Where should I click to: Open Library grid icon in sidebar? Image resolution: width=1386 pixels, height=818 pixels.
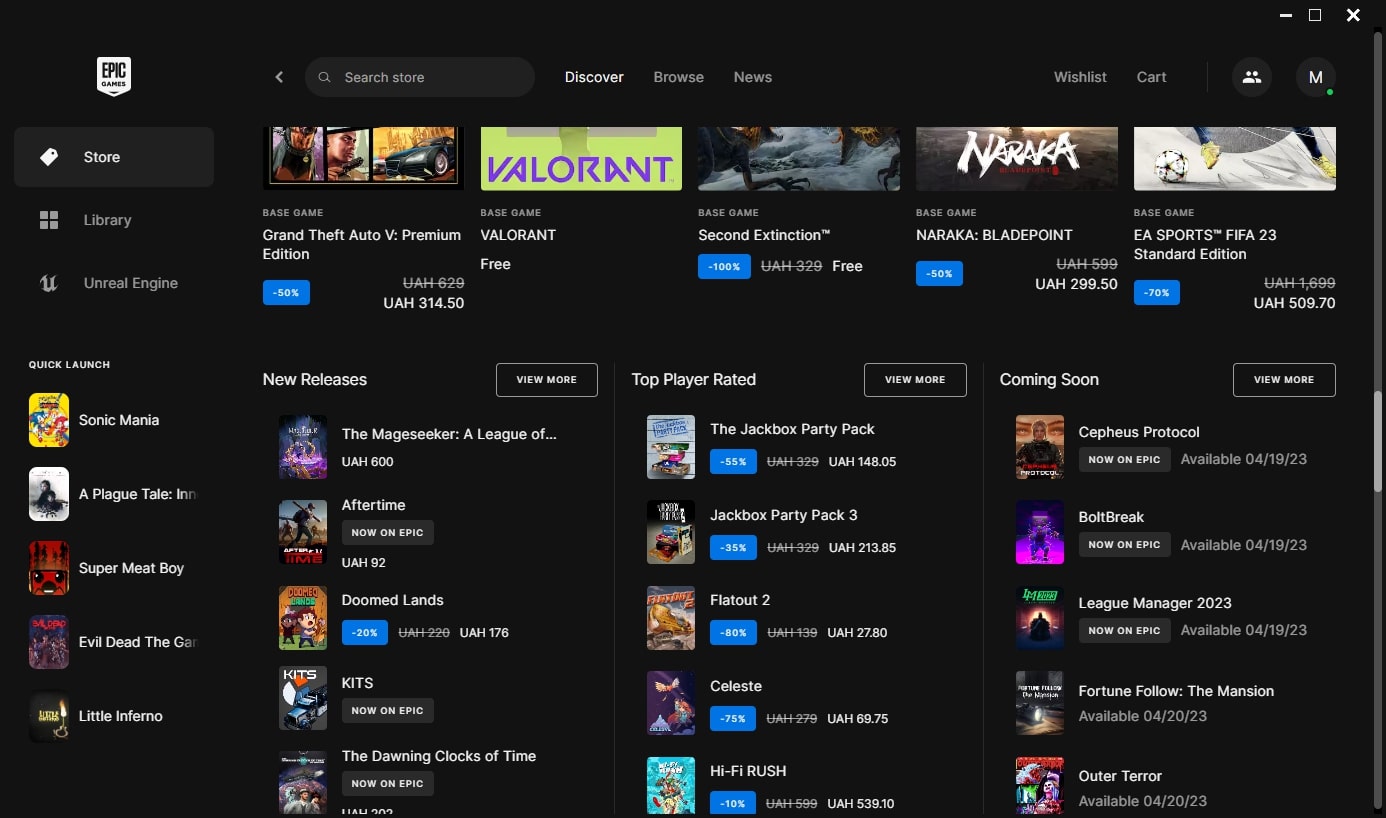click(49, 220)
